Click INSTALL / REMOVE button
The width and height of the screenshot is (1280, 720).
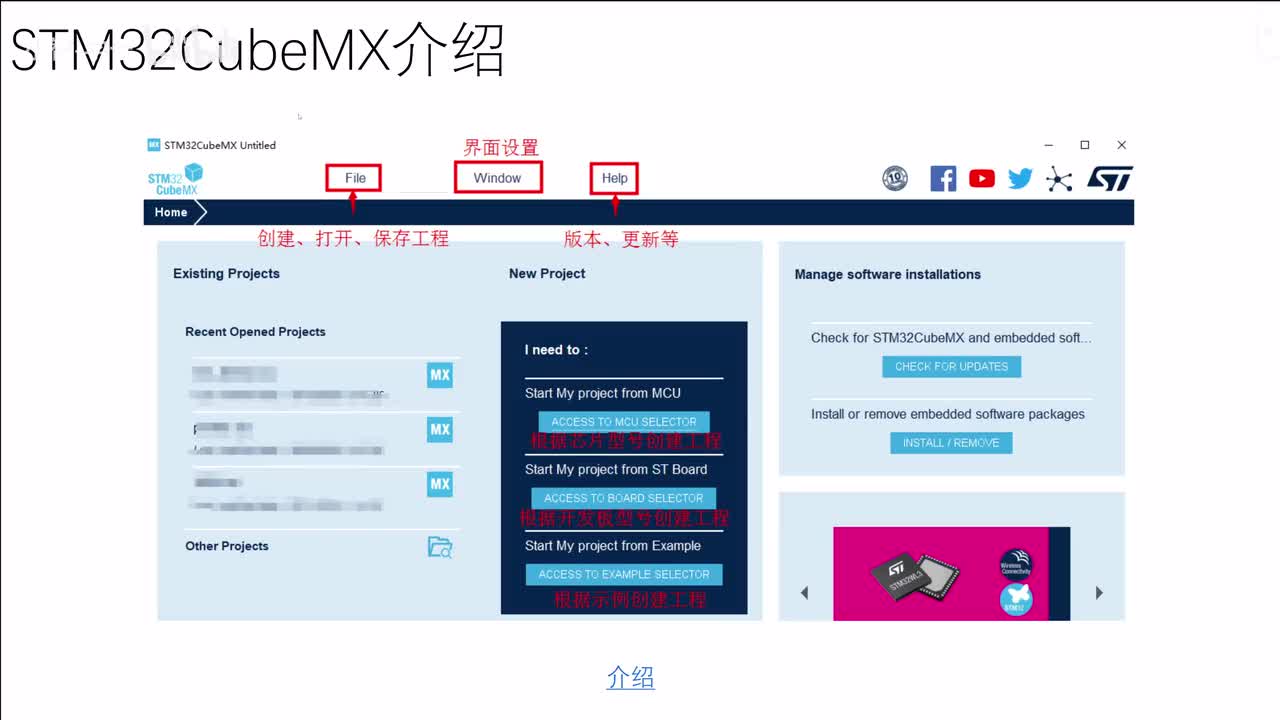tap(951, 443)
